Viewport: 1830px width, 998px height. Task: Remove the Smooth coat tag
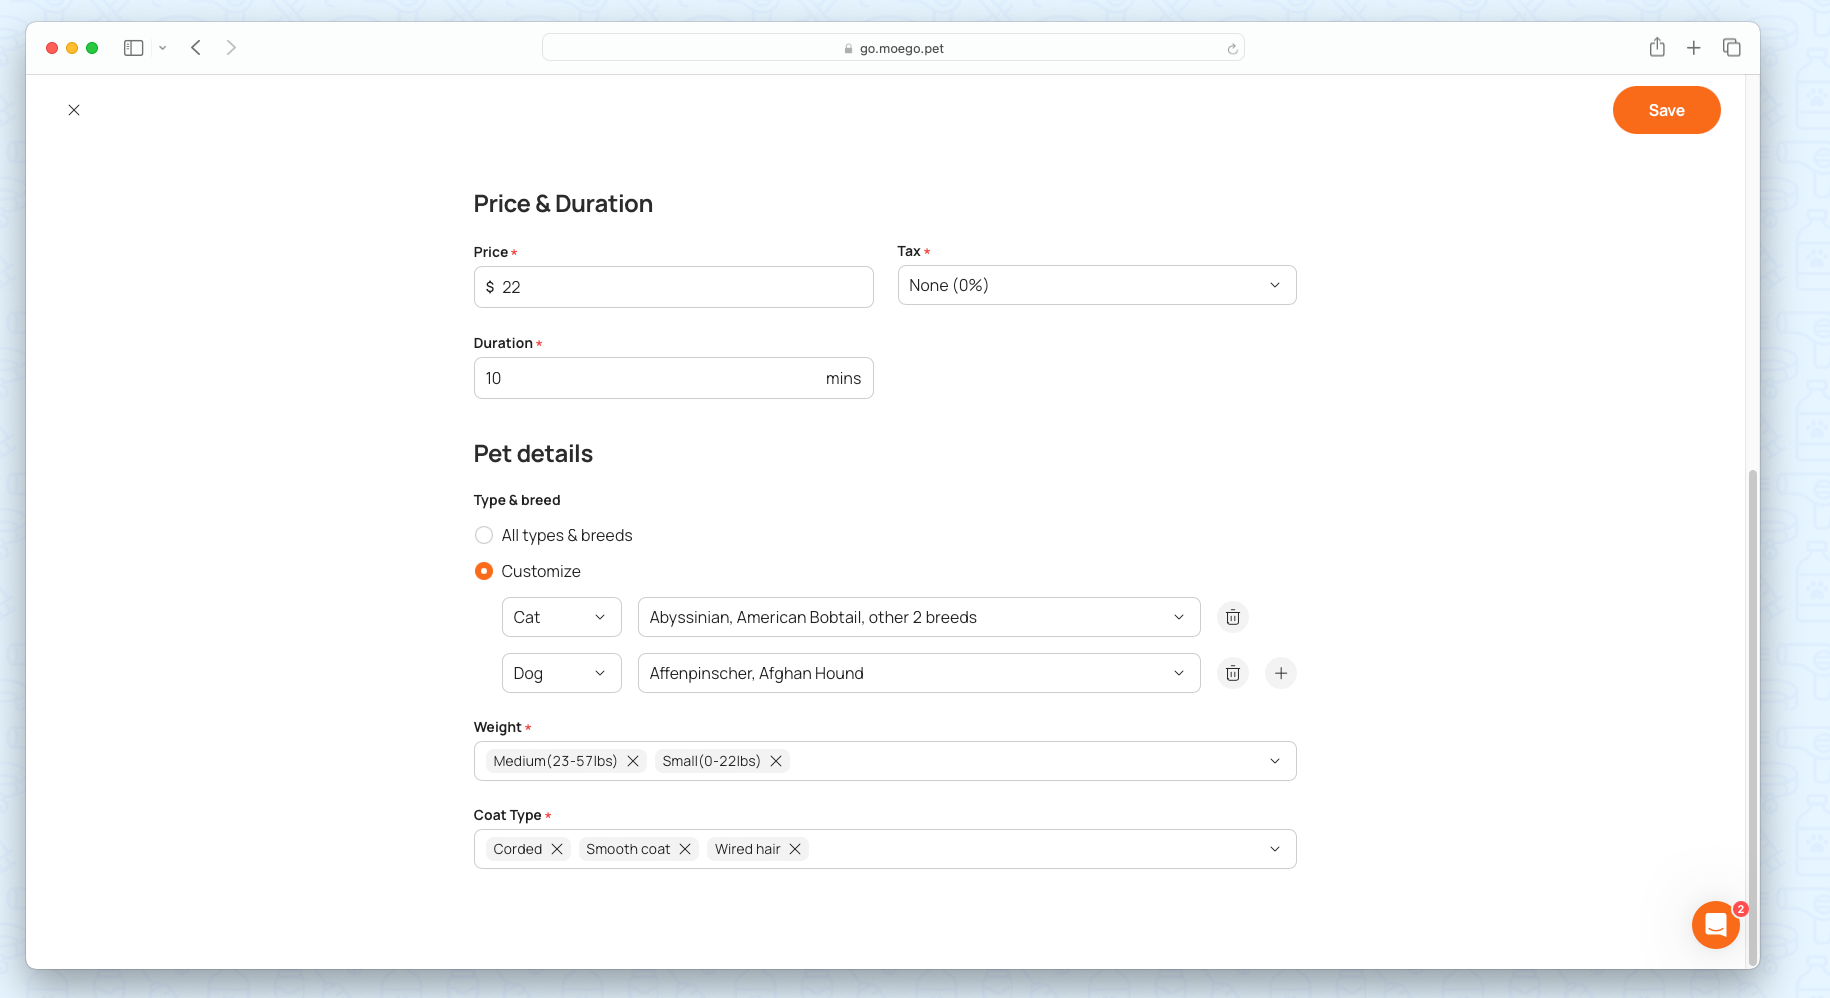[x=685, y=849]
